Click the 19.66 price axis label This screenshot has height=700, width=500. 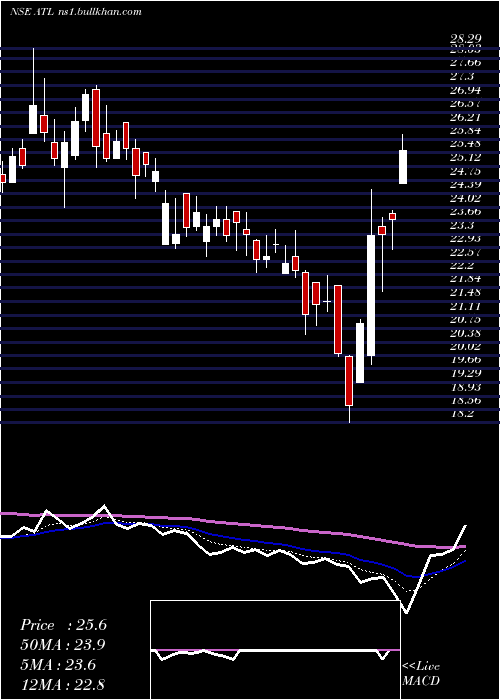[x=466, y=359]
